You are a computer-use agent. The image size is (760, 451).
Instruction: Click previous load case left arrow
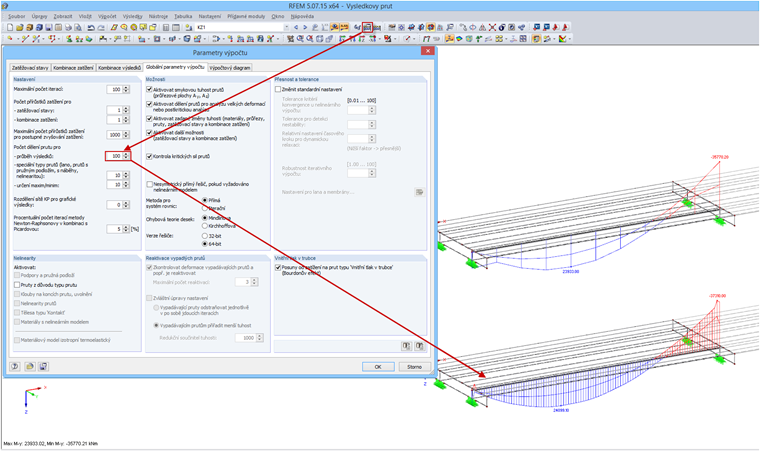click(x=296, y=28)
